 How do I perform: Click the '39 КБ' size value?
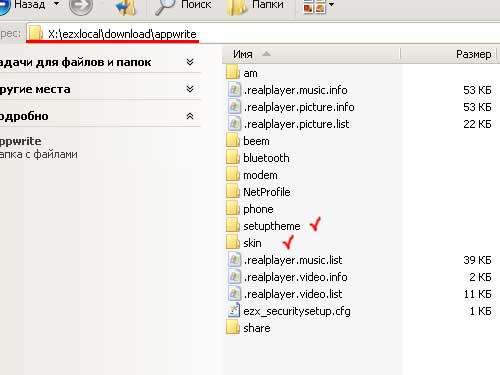point(477,260)
